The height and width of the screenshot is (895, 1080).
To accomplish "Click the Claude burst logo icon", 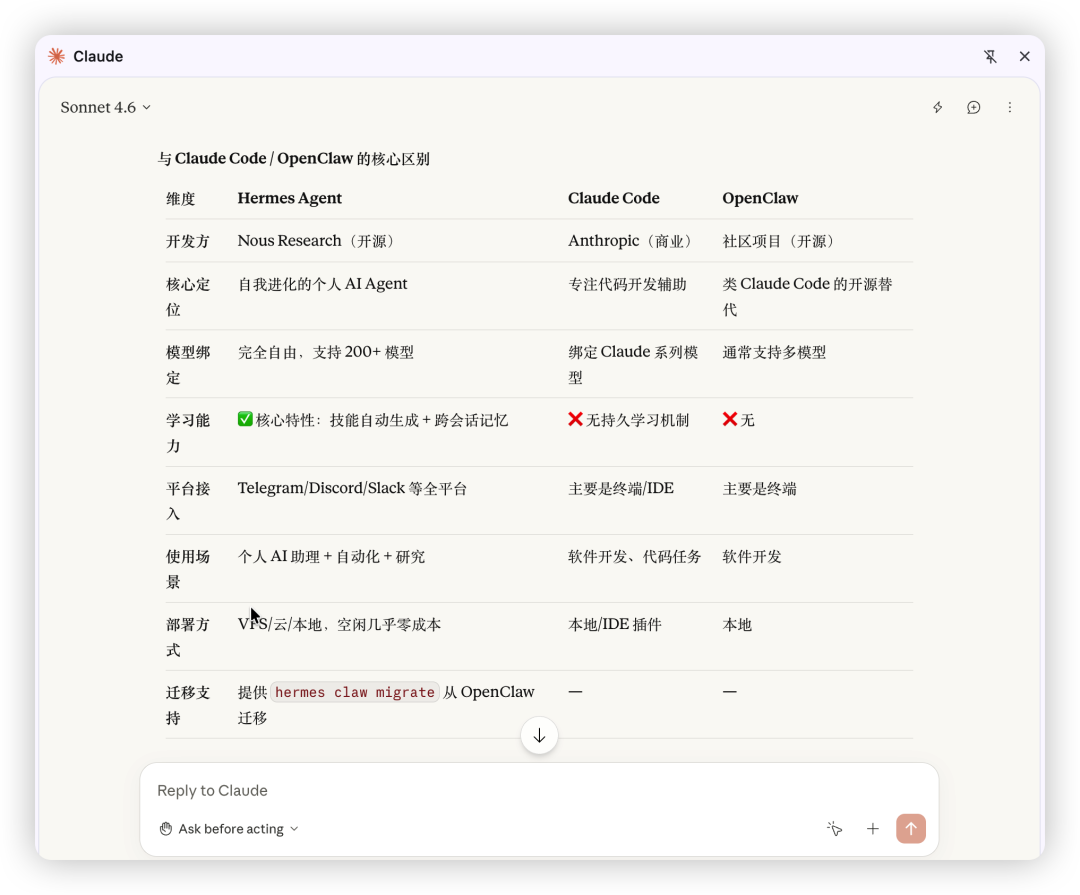I will coord(57,56).
